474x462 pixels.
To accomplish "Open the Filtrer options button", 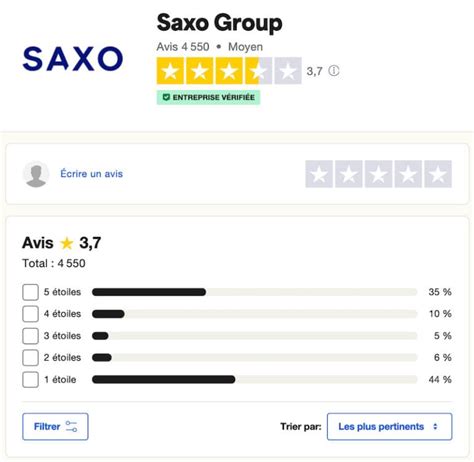I will point(55,427).
